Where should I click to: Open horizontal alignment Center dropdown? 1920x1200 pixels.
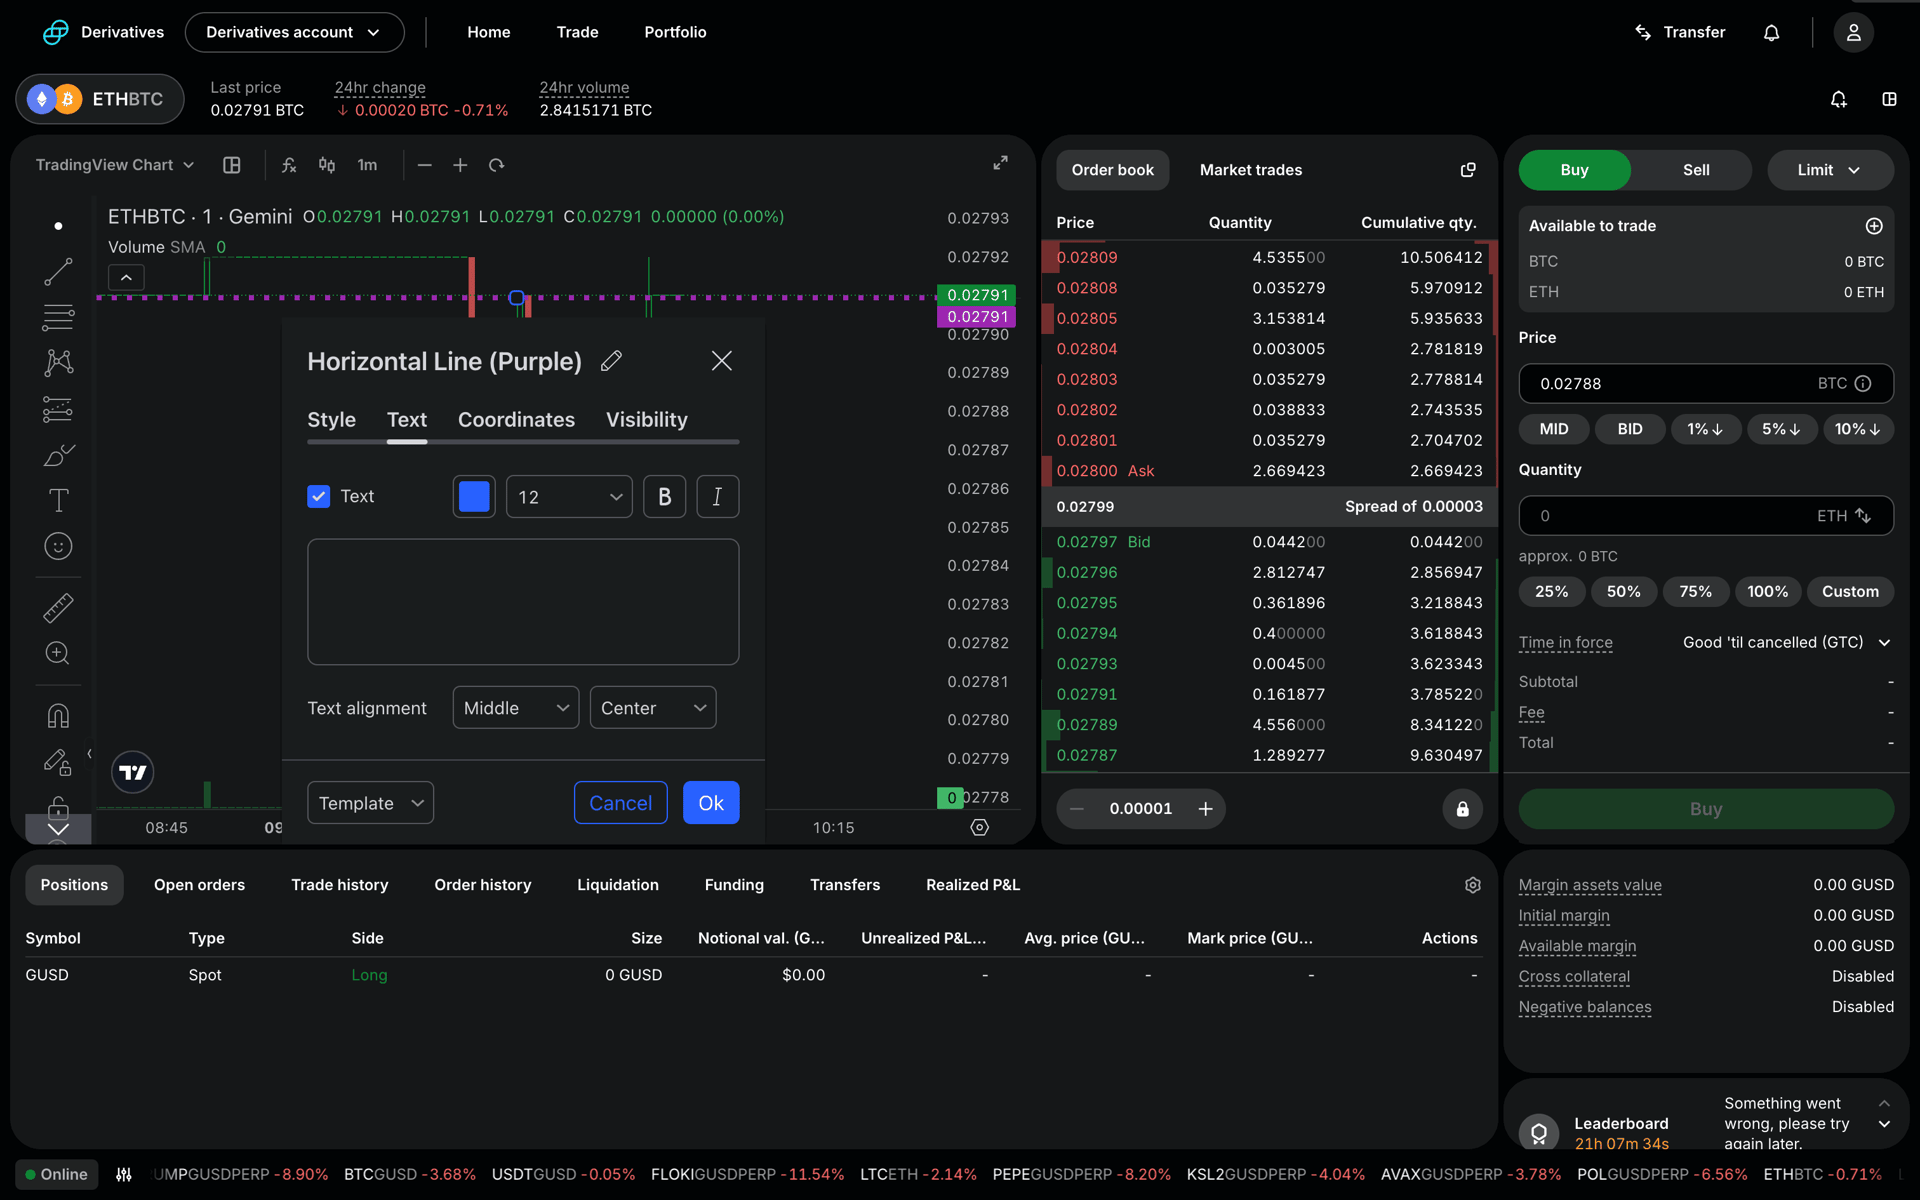coord(653,708)
